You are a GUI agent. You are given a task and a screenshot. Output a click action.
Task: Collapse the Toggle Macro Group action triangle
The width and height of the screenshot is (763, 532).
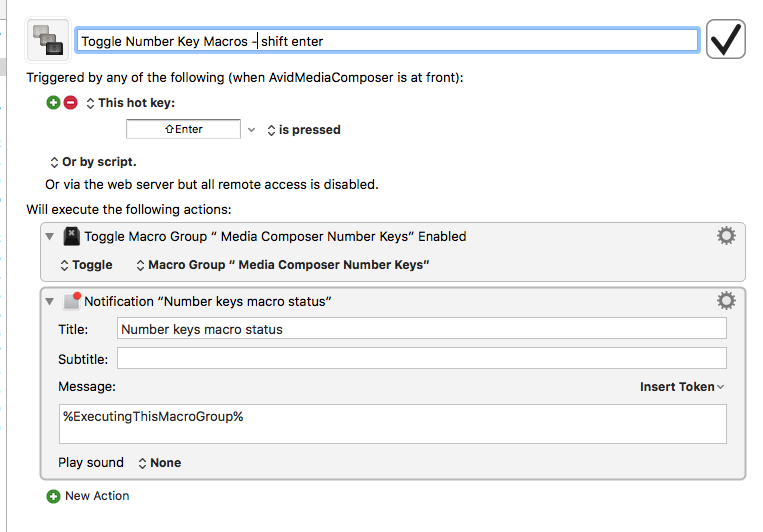(x=49, y=237)
